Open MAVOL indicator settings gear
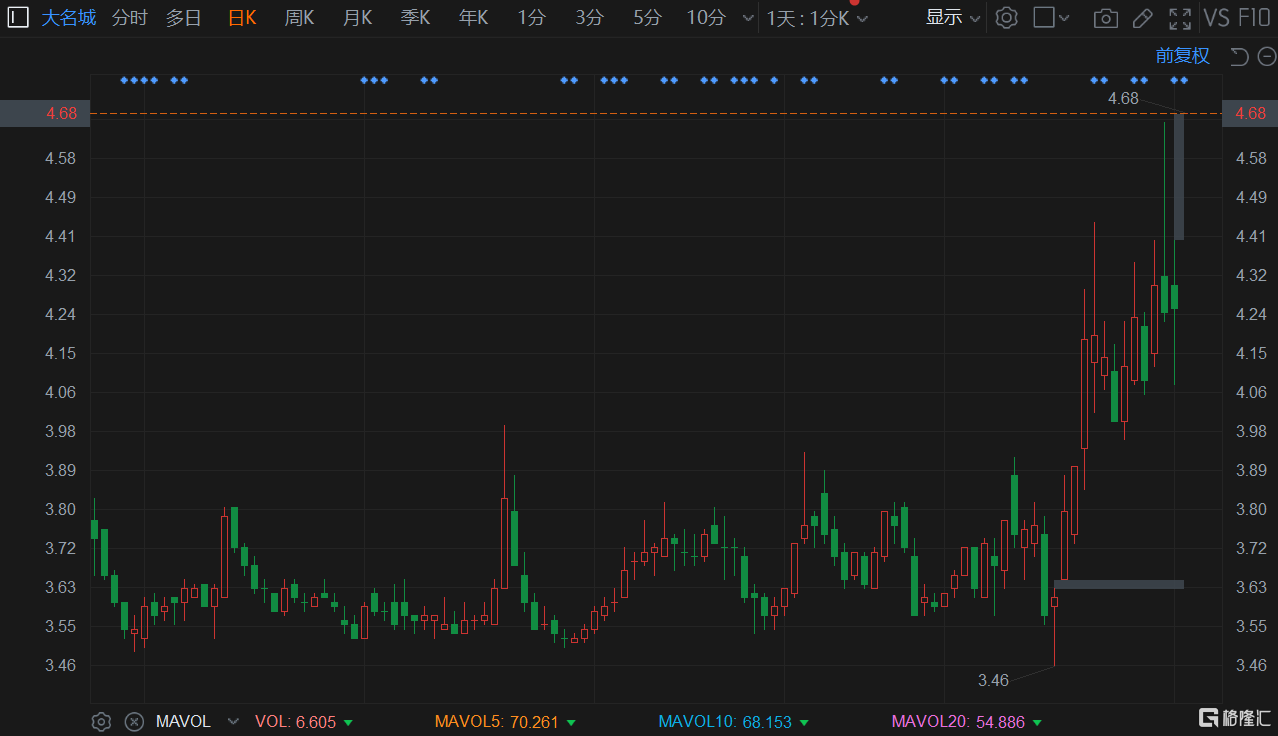 pyautogui.click(x=101, y=721)
